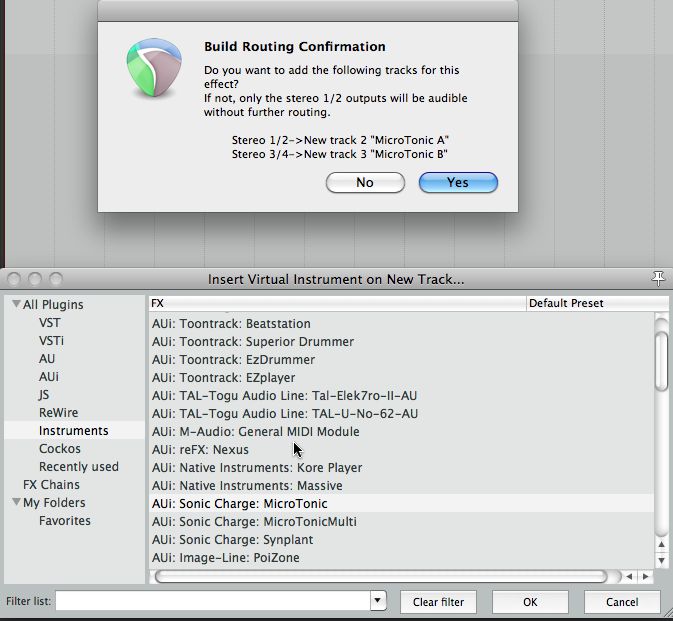The width and height of the screenshot is (673, 621).
Task: Open the FX Chains item
Action: (x=52, y=485)
